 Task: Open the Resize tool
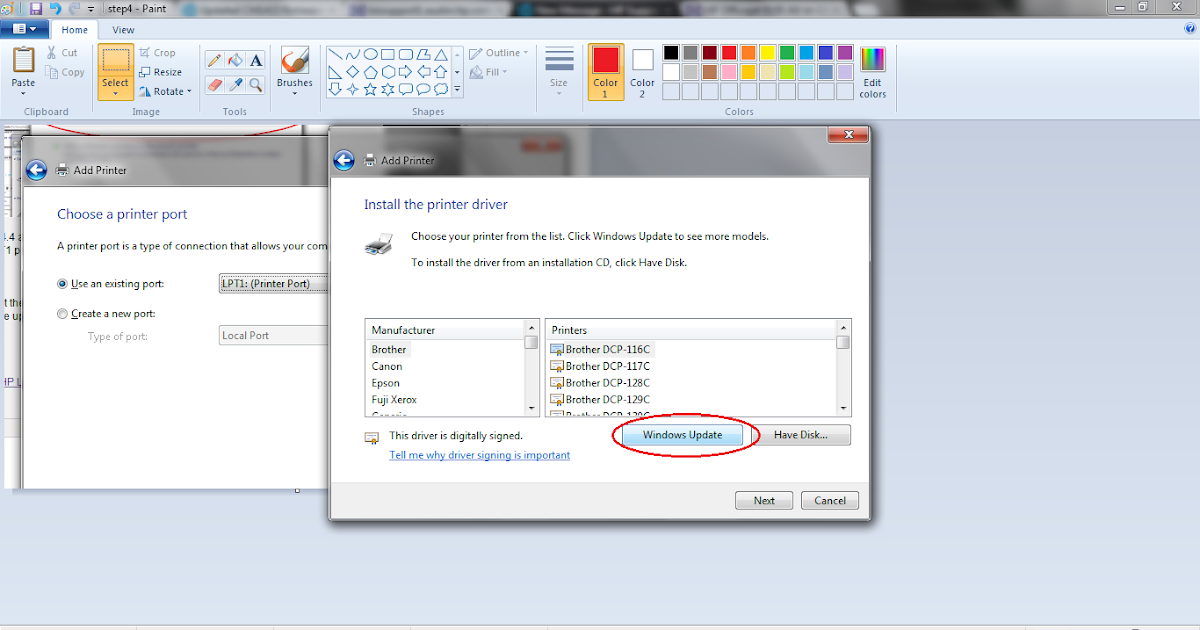pos(160,72)
